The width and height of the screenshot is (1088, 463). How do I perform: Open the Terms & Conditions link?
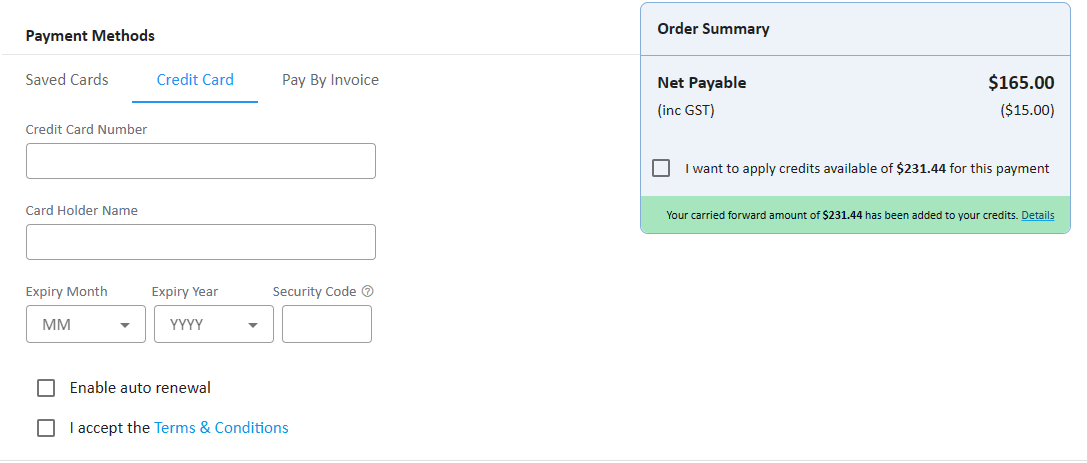(x=221, y=428)
